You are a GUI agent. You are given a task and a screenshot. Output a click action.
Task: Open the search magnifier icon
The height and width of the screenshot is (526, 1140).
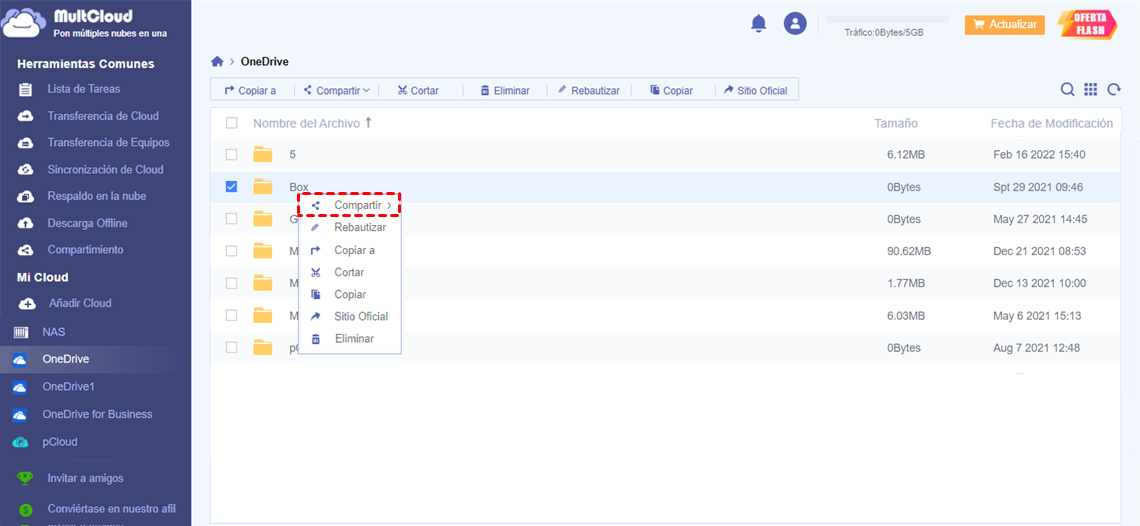(x=1067, y=89)
